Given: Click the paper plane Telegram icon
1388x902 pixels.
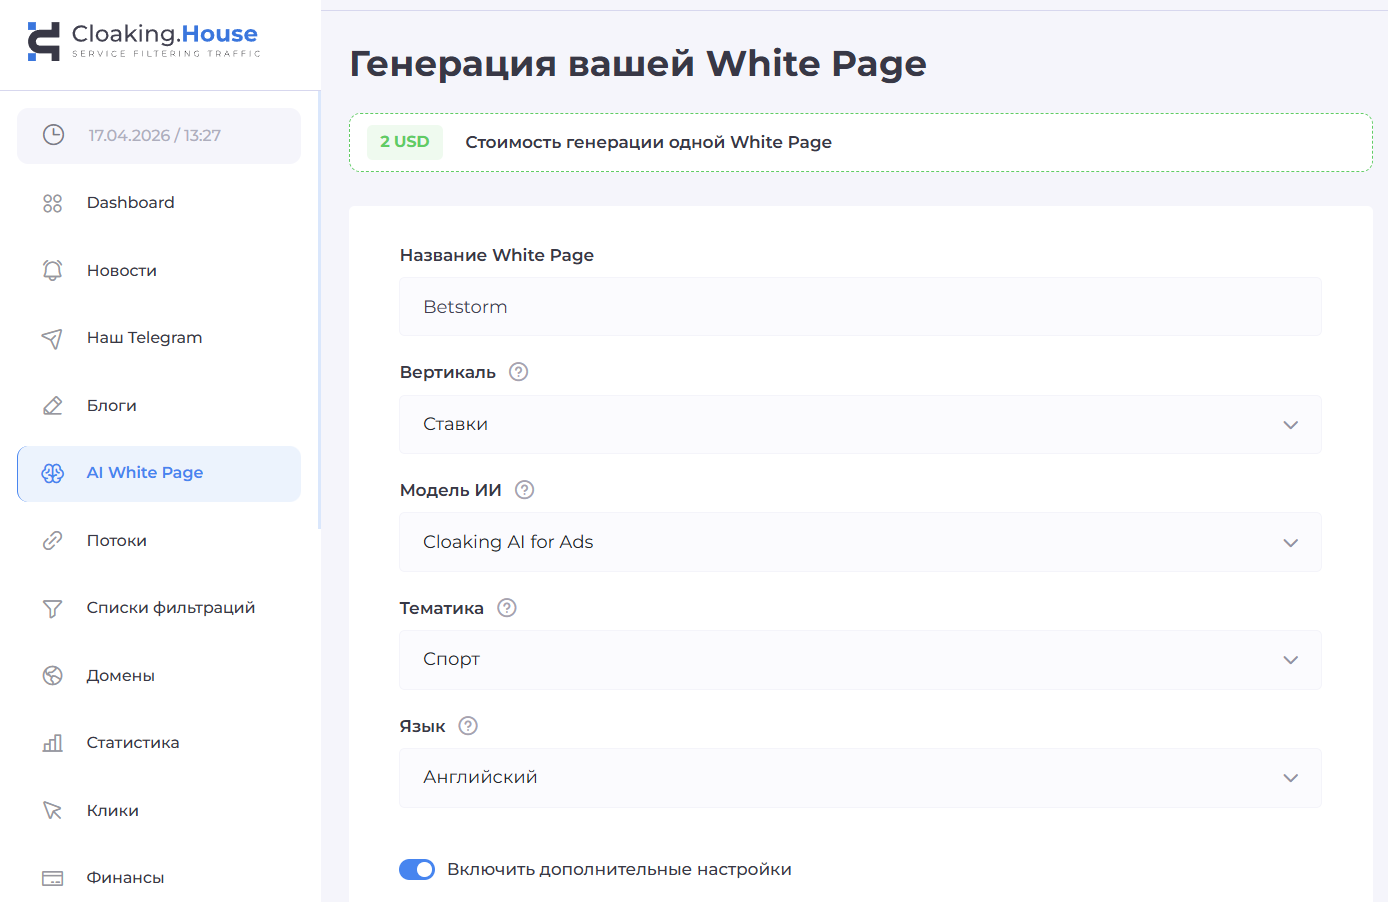Looking at the screenshot, I should [x=53, y=338].
